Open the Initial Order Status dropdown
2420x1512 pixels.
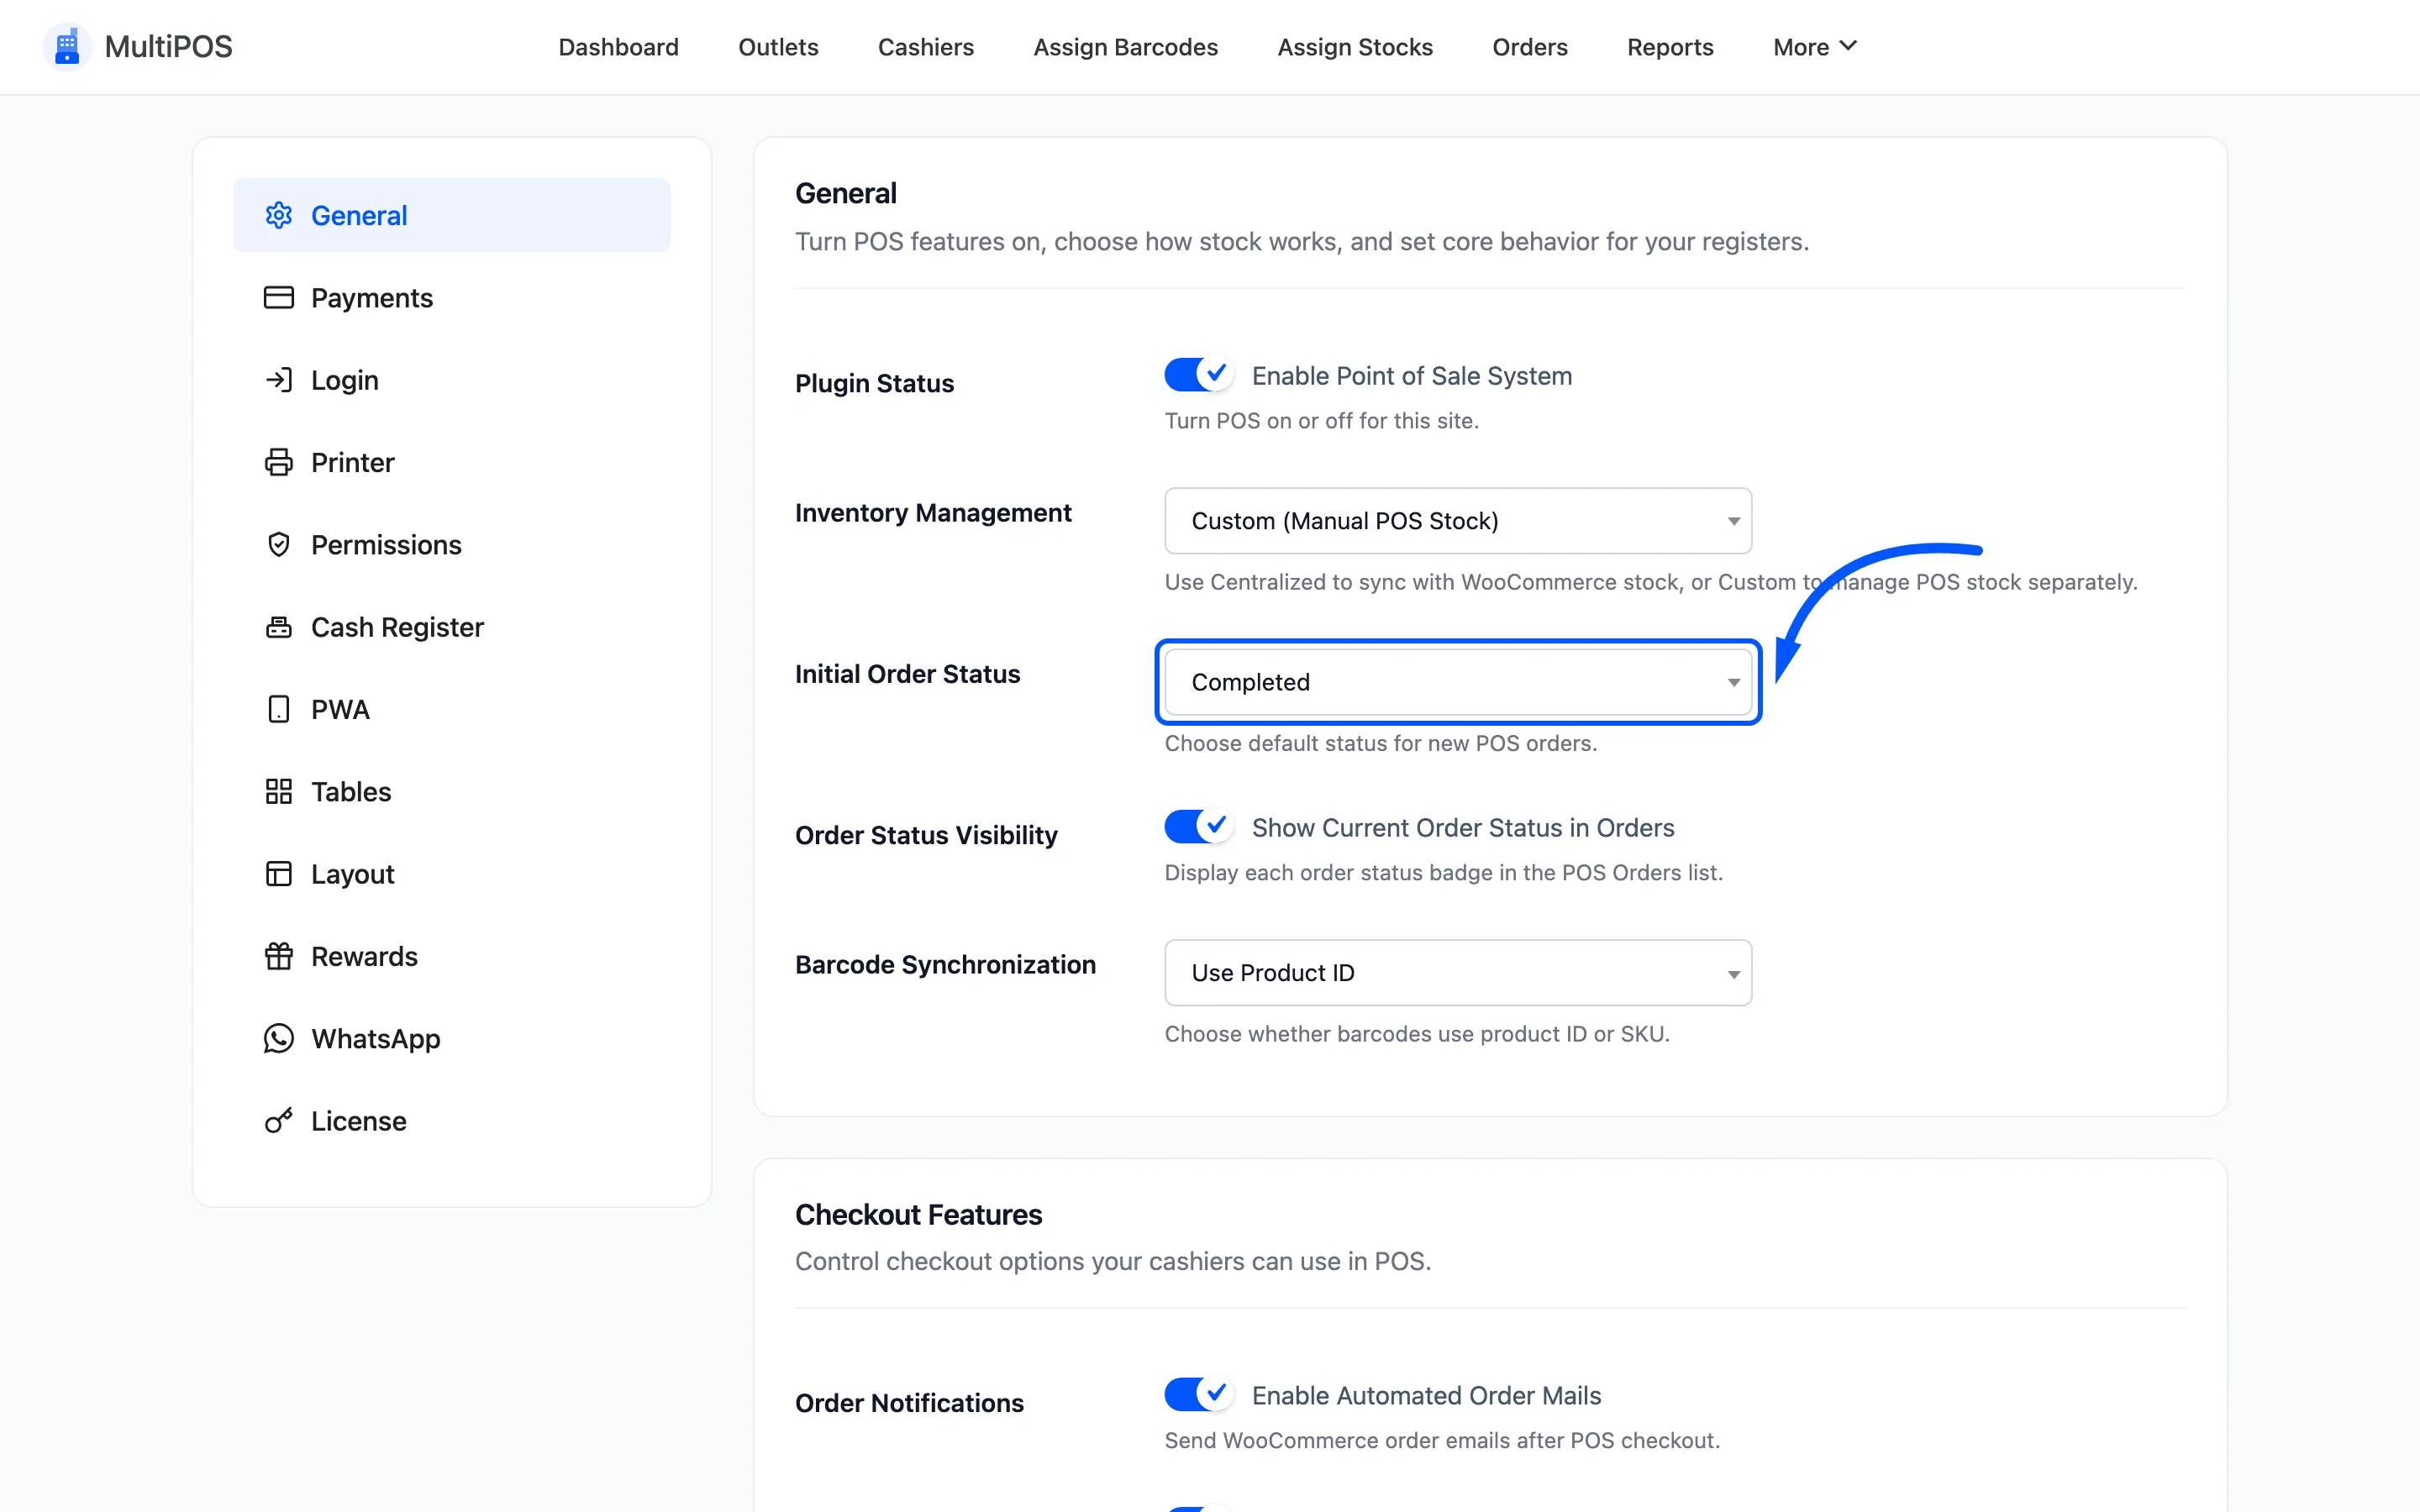tap(1458, 682)
